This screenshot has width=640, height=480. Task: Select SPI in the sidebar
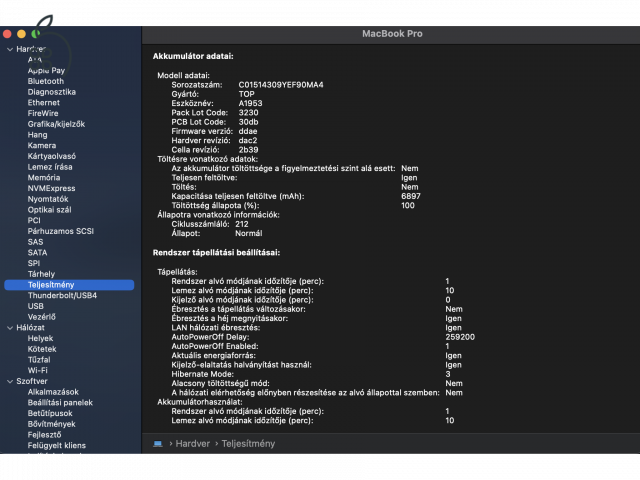(34, 263)
